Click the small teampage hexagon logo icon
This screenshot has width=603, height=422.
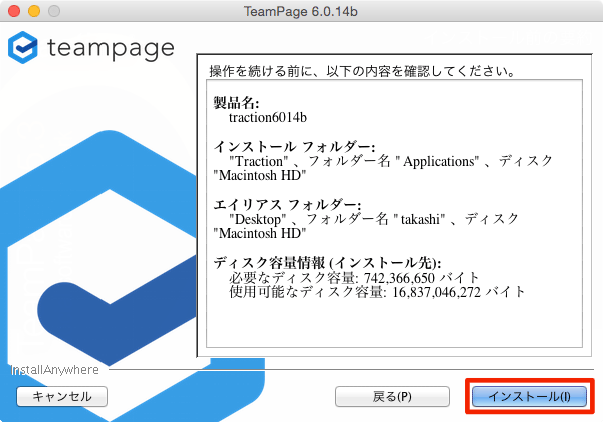pyautogui.click(x=23, y=48)
